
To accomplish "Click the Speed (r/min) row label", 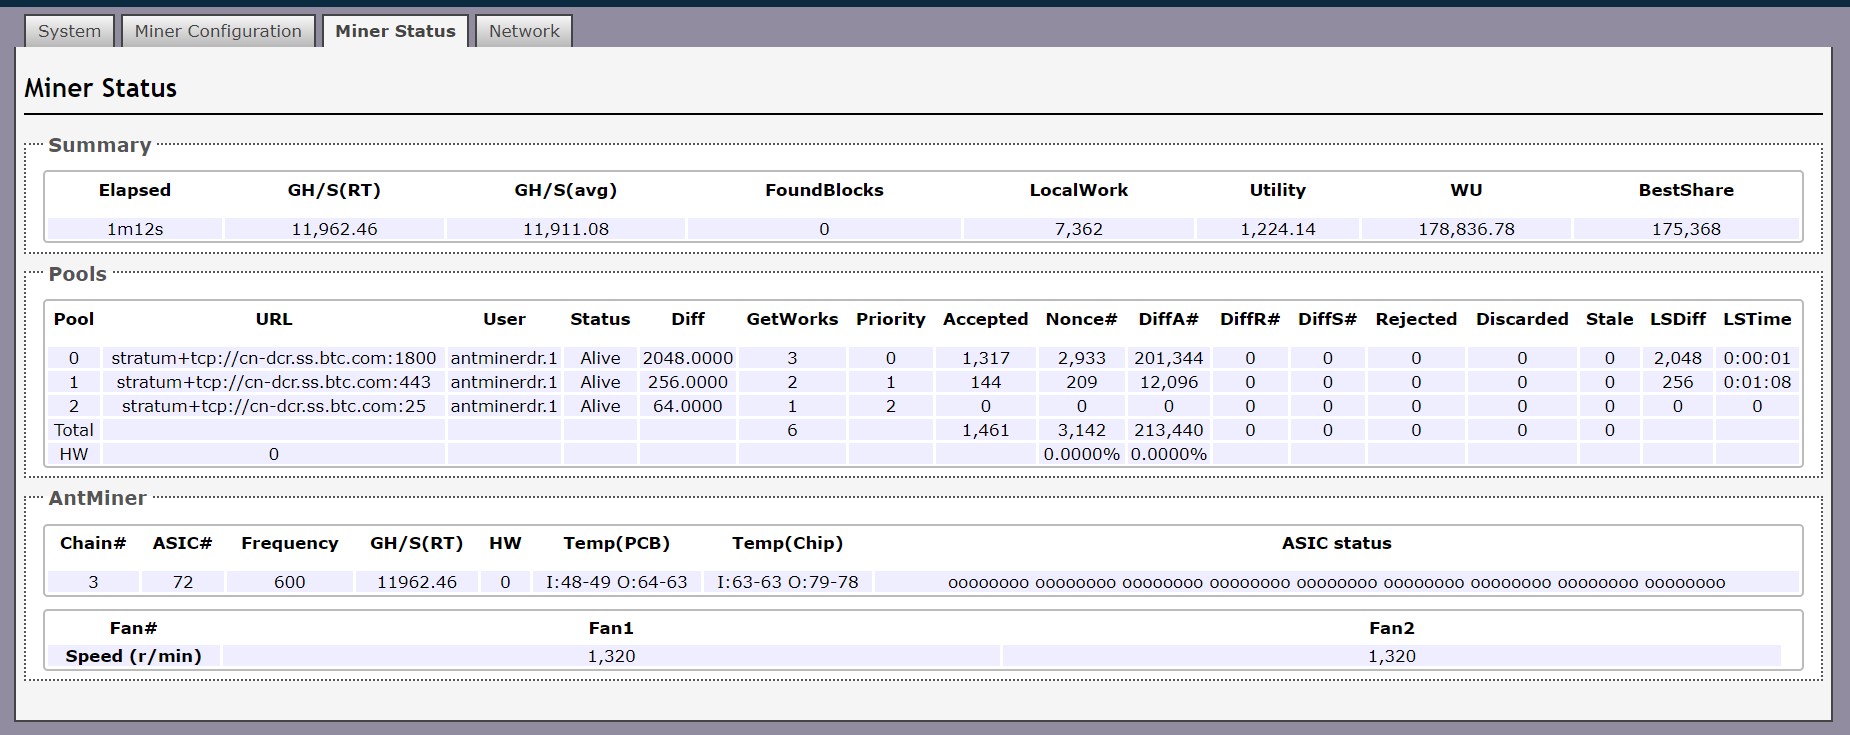I will tap(133, 656).
